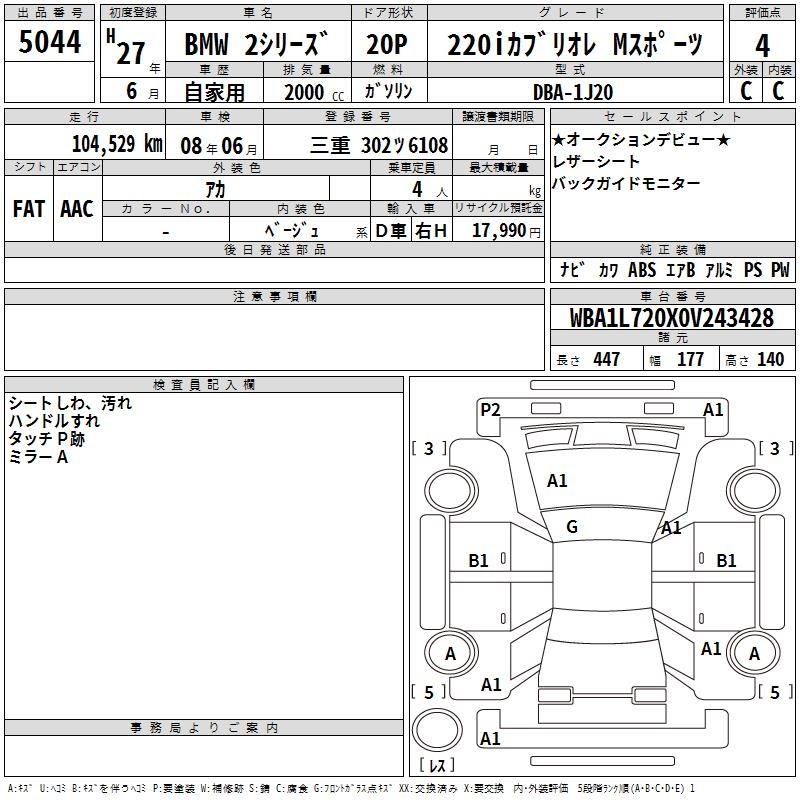Click the A1 mark on the hood
800x800 pixels.
(x=557, y=481)
